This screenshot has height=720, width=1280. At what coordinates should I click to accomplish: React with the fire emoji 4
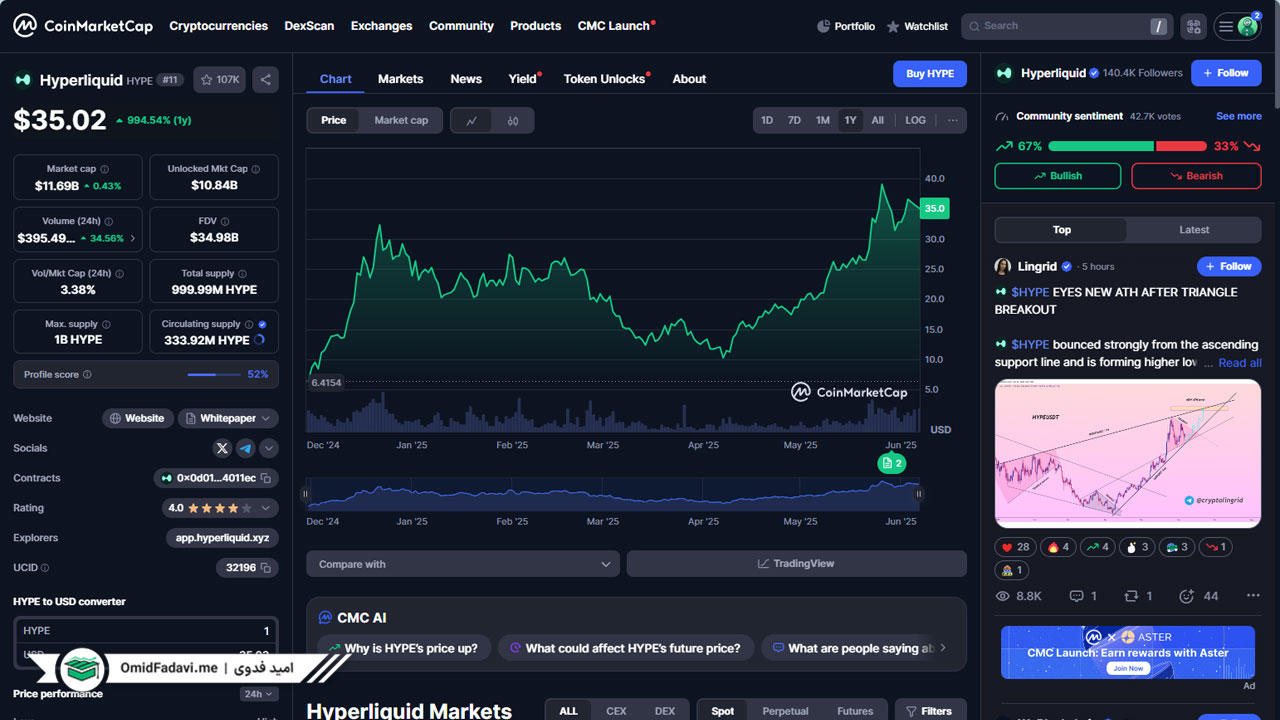1058,547
